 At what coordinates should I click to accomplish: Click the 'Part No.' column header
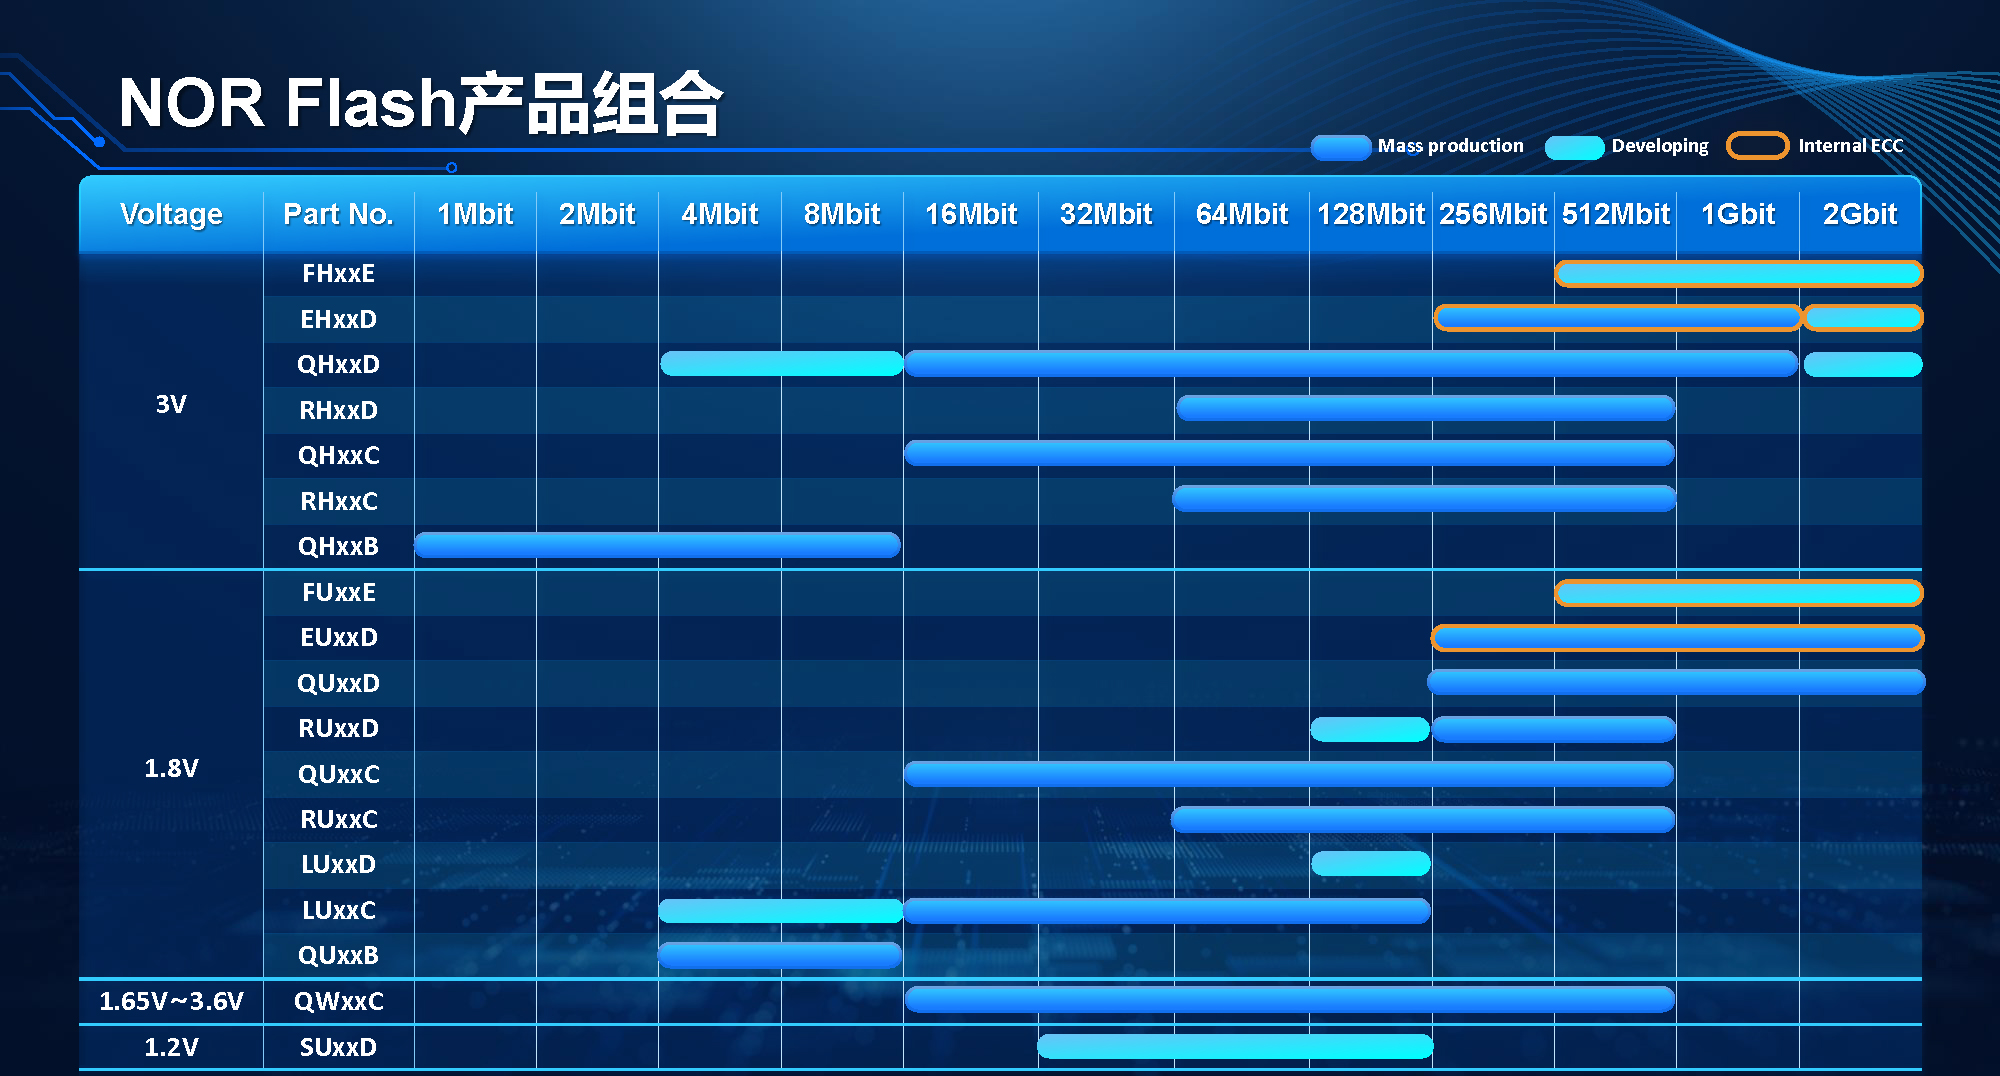tap(338, 214)
